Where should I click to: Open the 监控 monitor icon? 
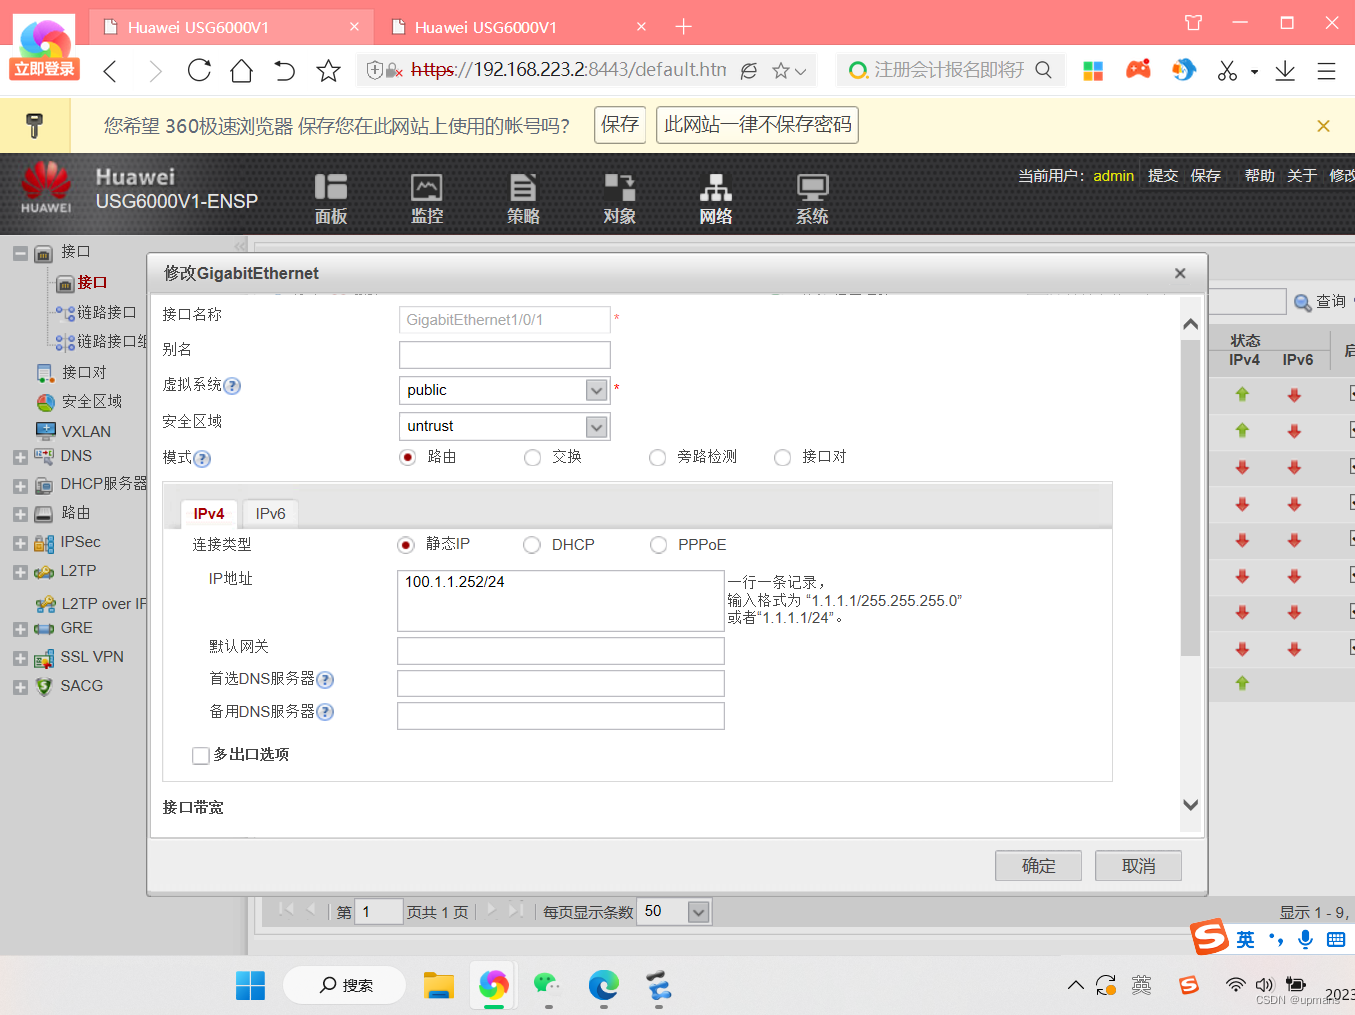[427, 198]
